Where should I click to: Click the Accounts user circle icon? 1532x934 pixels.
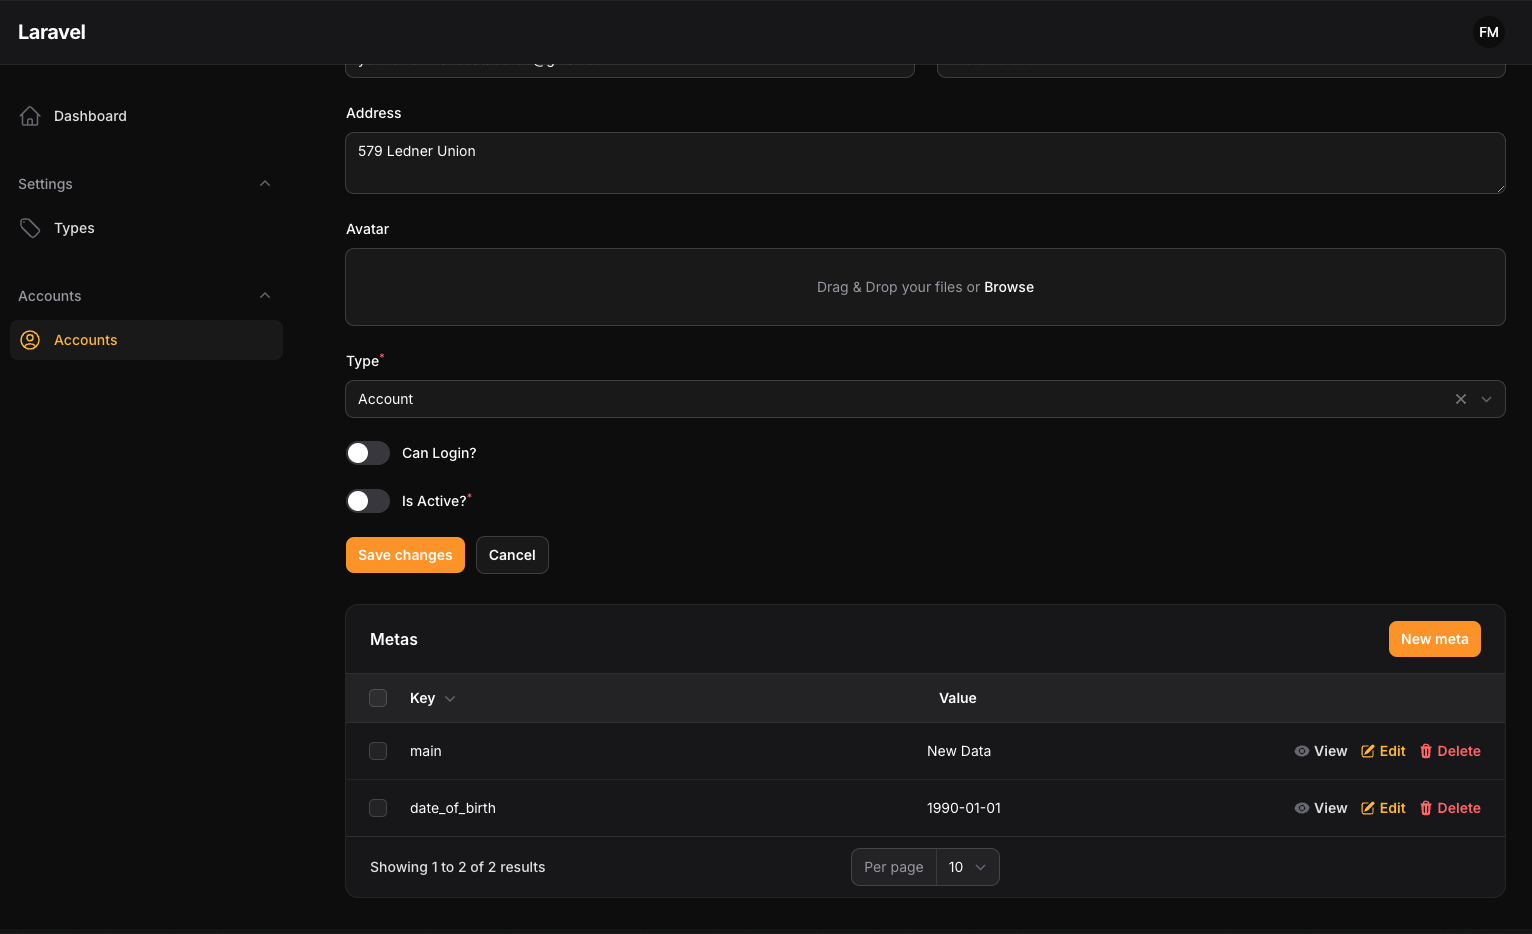30,340
